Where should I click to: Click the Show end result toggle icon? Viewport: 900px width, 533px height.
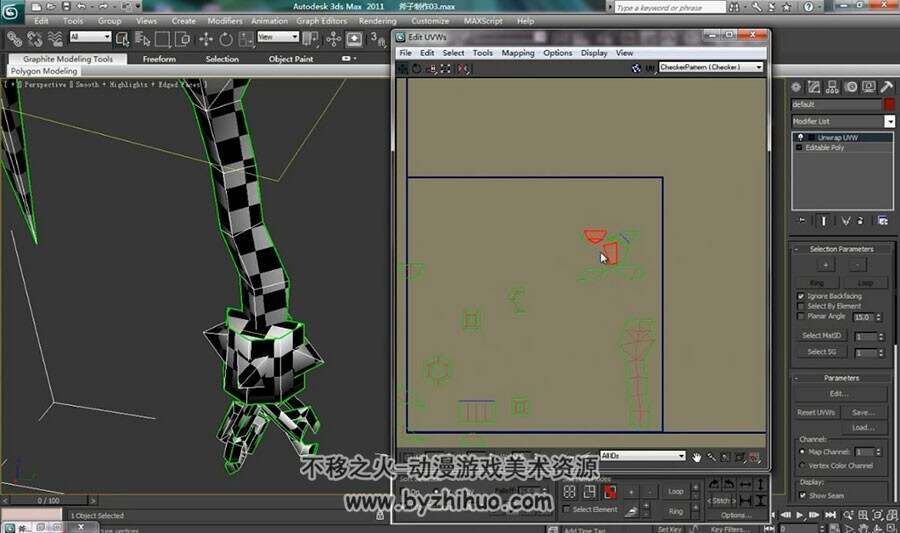tap(824, 221)
